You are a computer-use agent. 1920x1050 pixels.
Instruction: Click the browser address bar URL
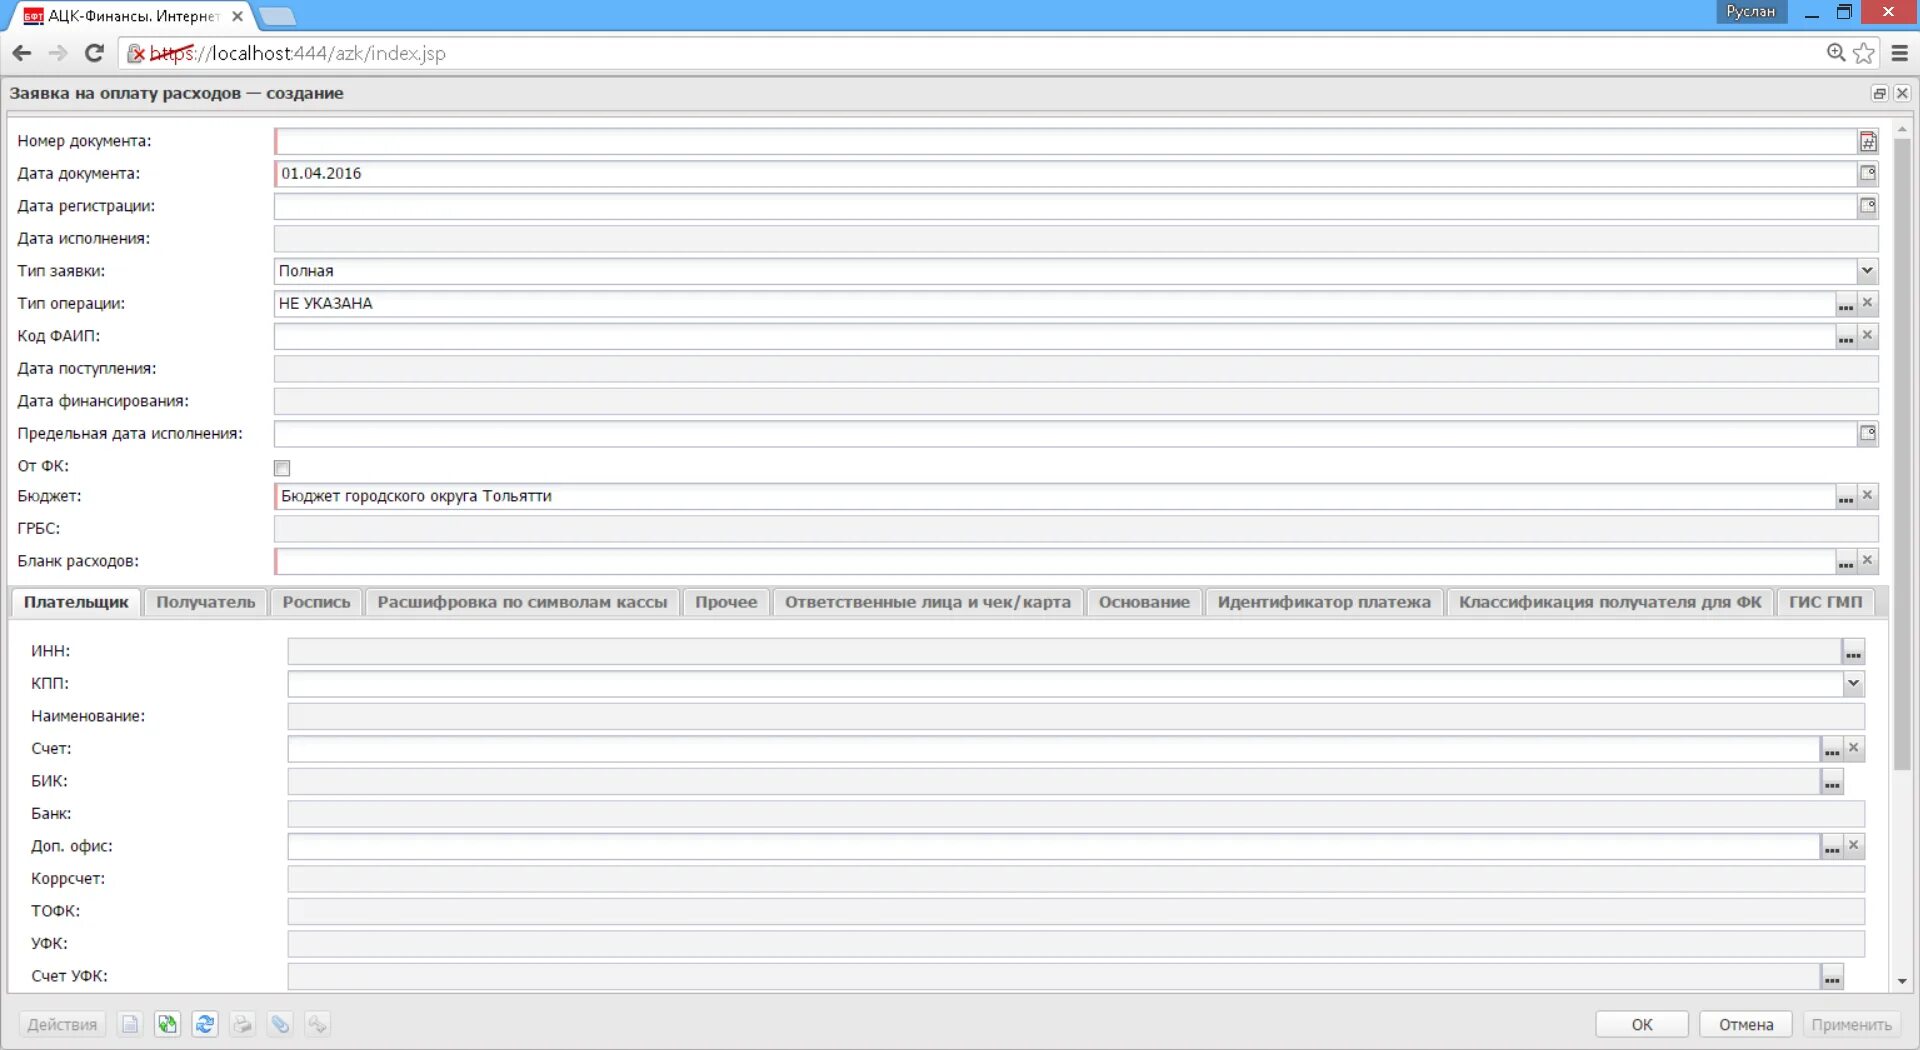coord(298,53)
